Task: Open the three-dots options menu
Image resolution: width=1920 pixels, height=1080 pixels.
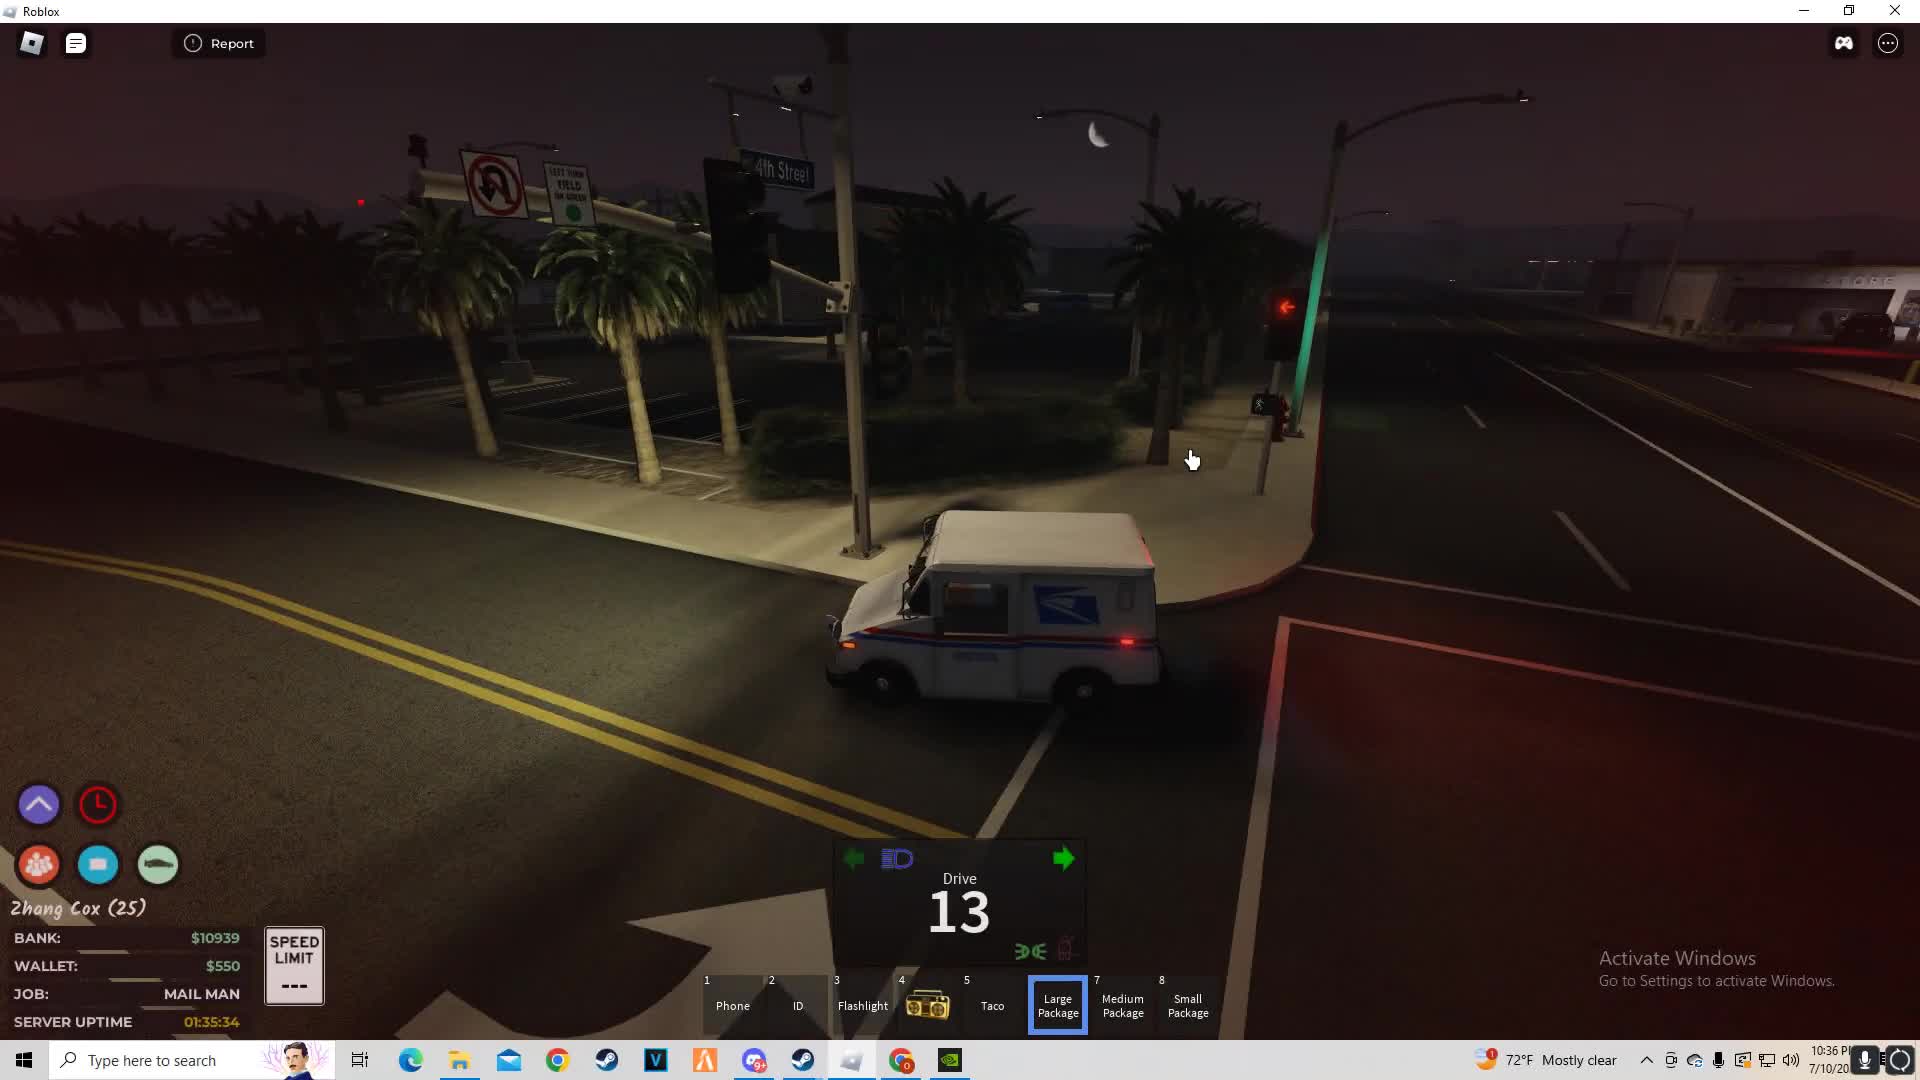Action: coord(1887,43)
